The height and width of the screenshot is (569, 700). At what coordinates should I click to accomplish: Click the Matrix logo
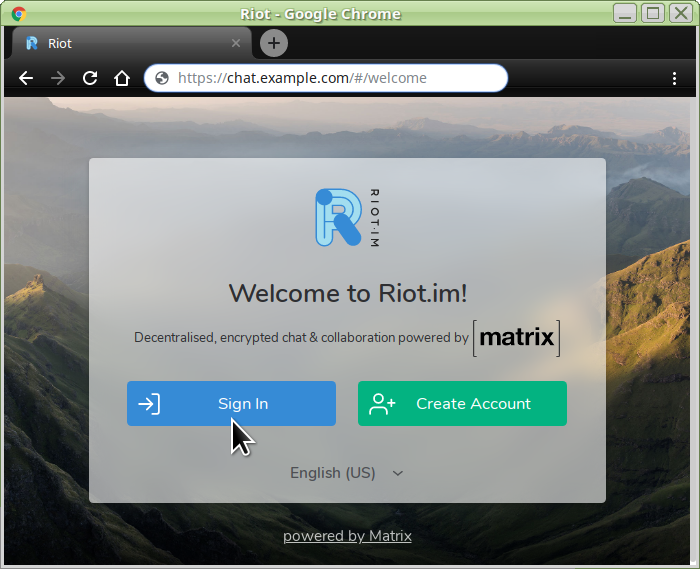click(x=516, y=338)
